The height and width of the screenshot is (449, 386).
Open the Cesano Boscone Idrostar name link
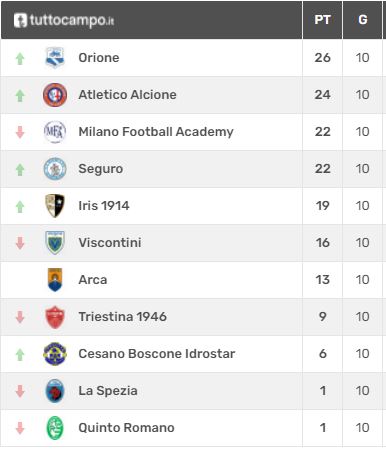pyautogui.click(x=157, y=354)
